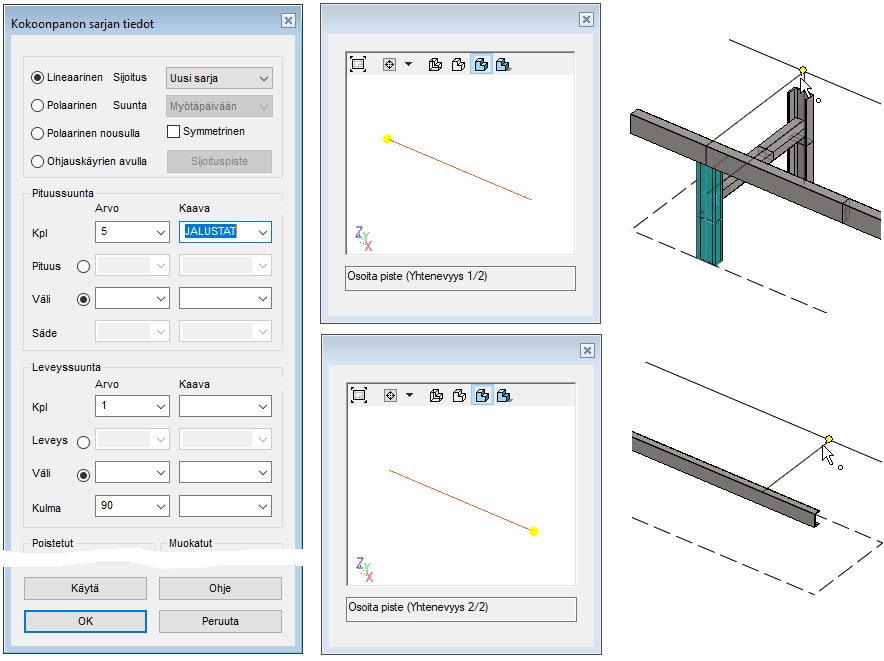Image resolution: width=884 pixels, height=661 pixels.
Task: Open the view center arrow menu in the upper preview
Action: pos(408,64)
